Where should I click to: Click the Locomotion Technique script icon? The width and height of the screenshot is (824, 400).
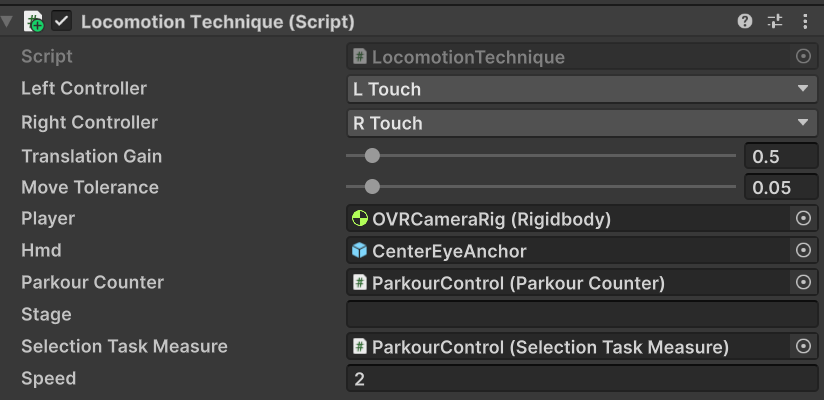(x=33, y=21)
